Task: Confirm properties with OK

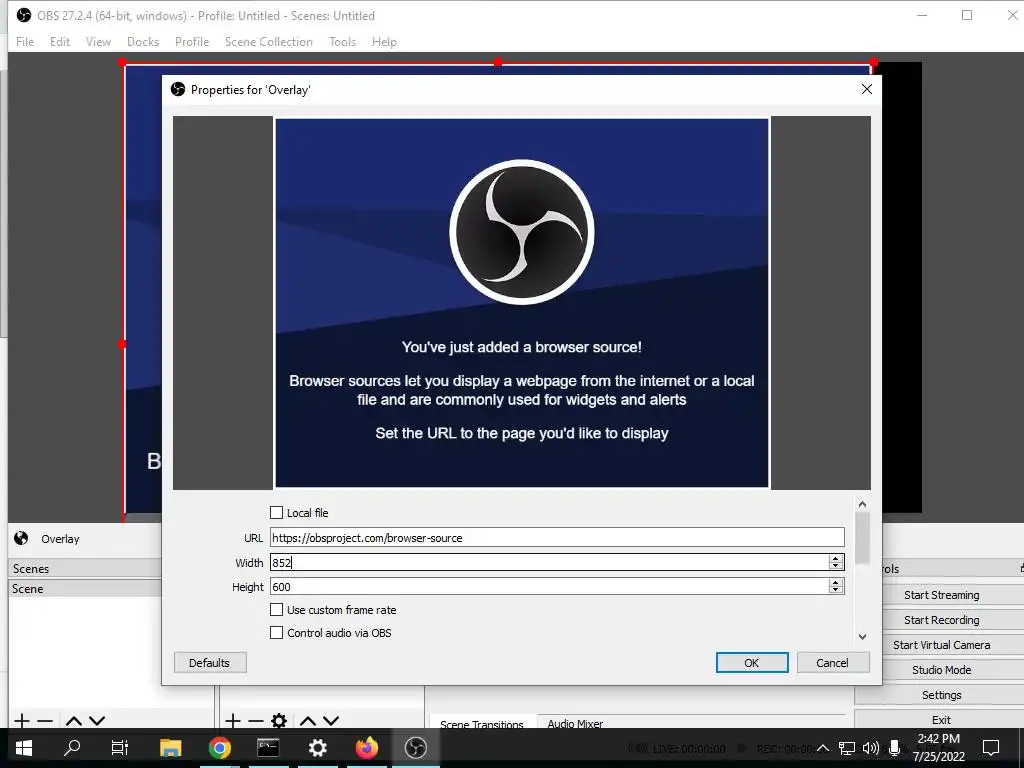Action: coord(752,662)
